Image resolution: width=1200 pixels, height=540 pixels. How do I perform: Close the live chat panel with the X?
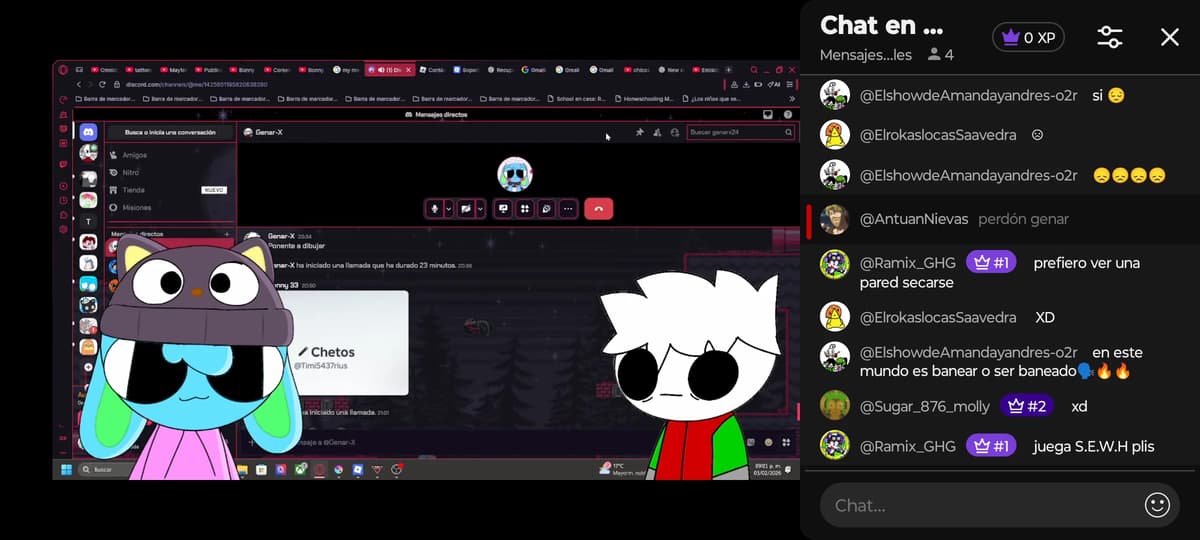pyautogui.click(x=1169, y=37)
